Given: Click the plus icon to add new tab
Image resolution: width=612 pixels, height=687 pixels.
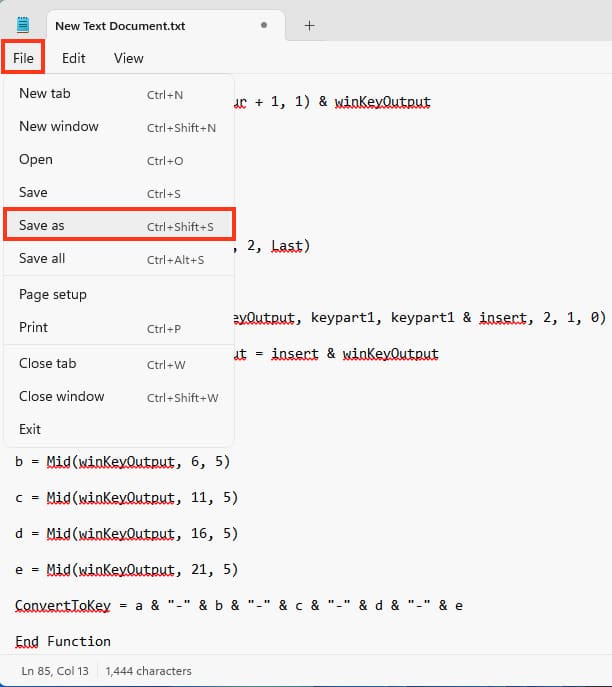Looking at the screenshot, I should 309,25.
